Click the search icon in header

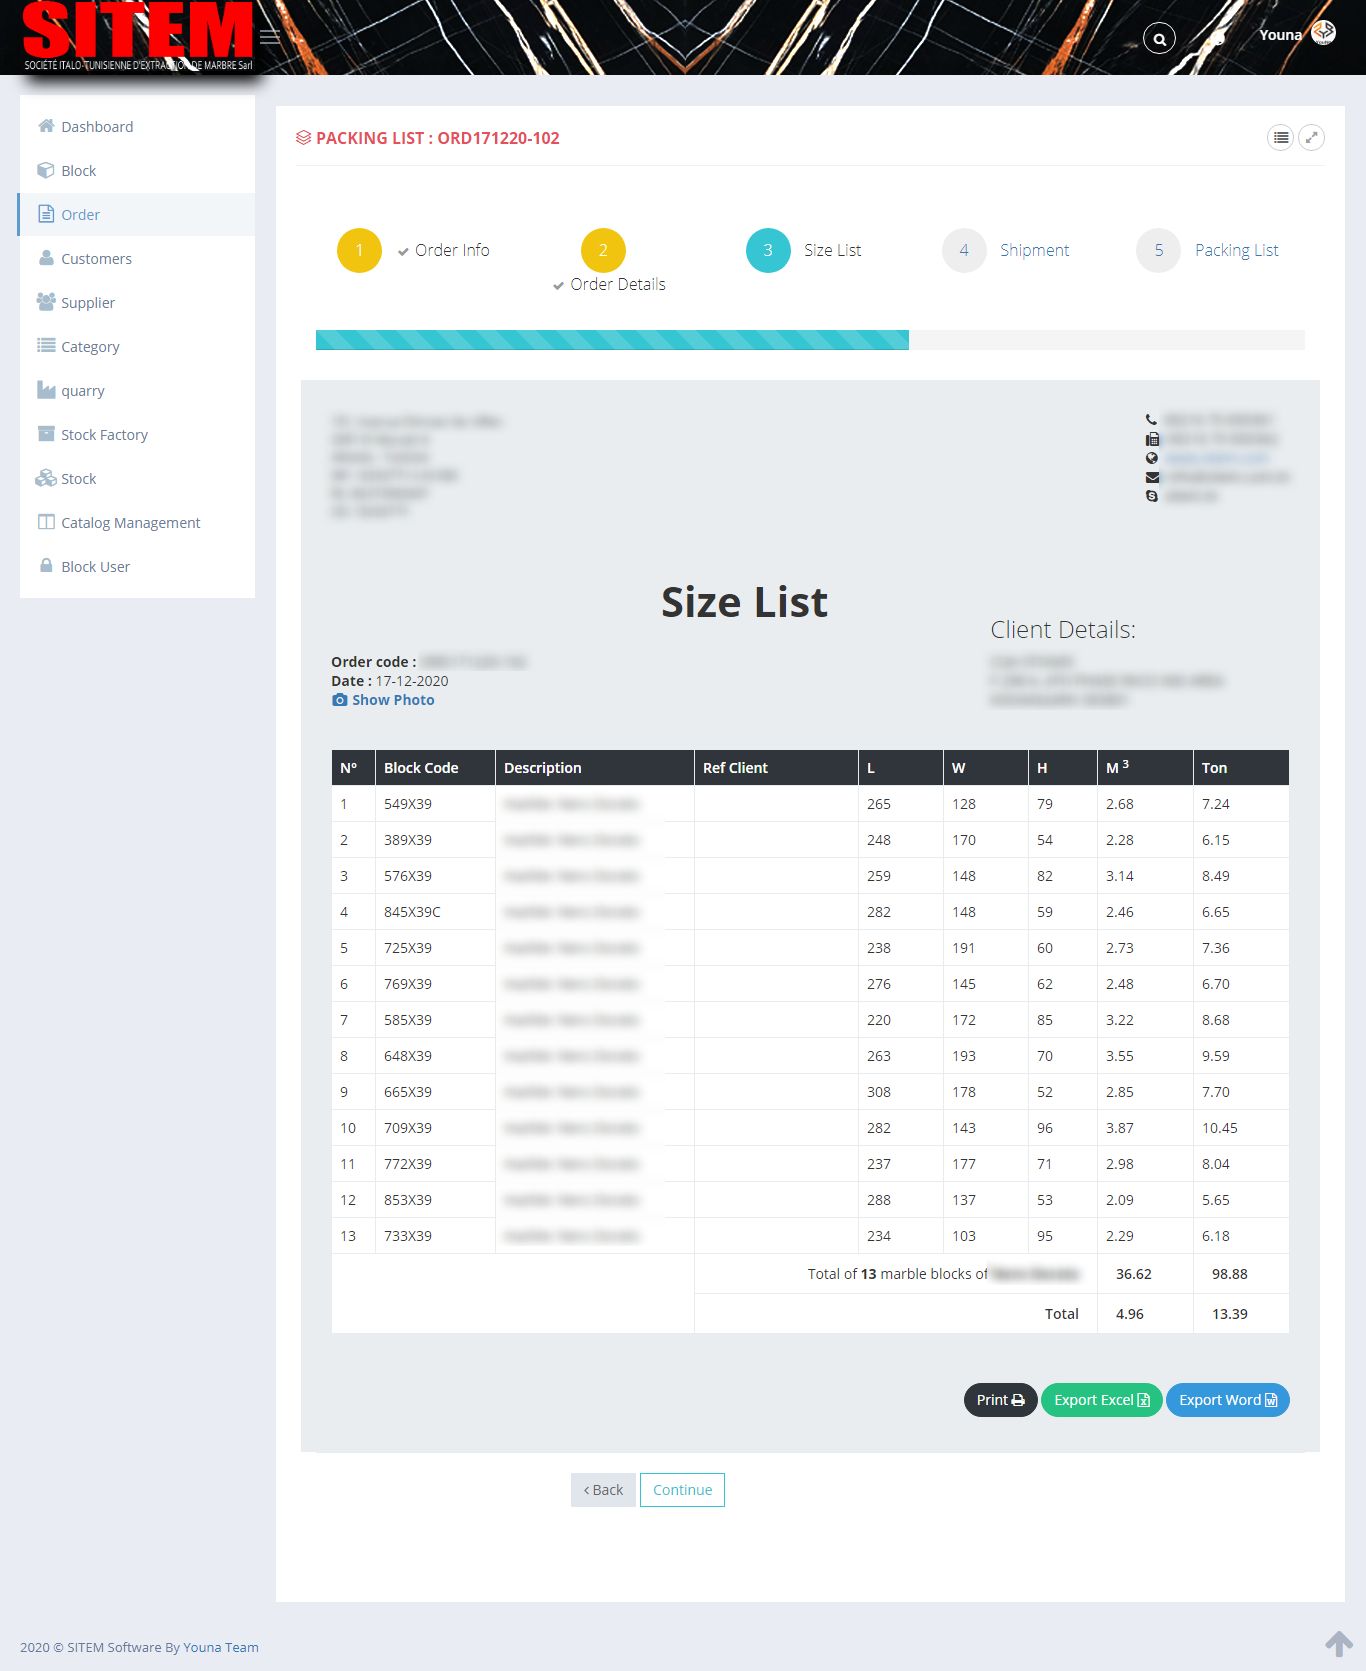(1159, 39)
